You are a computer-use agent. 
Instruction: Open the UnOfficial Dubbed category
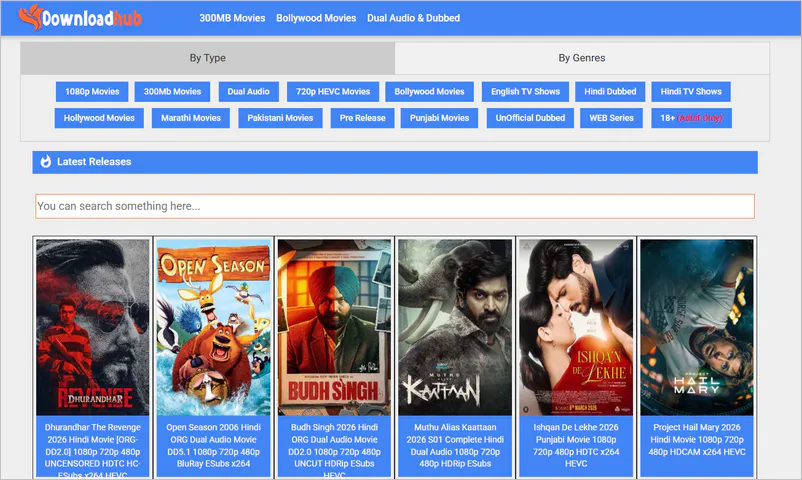pyautogui.click(x=530, y=118)
